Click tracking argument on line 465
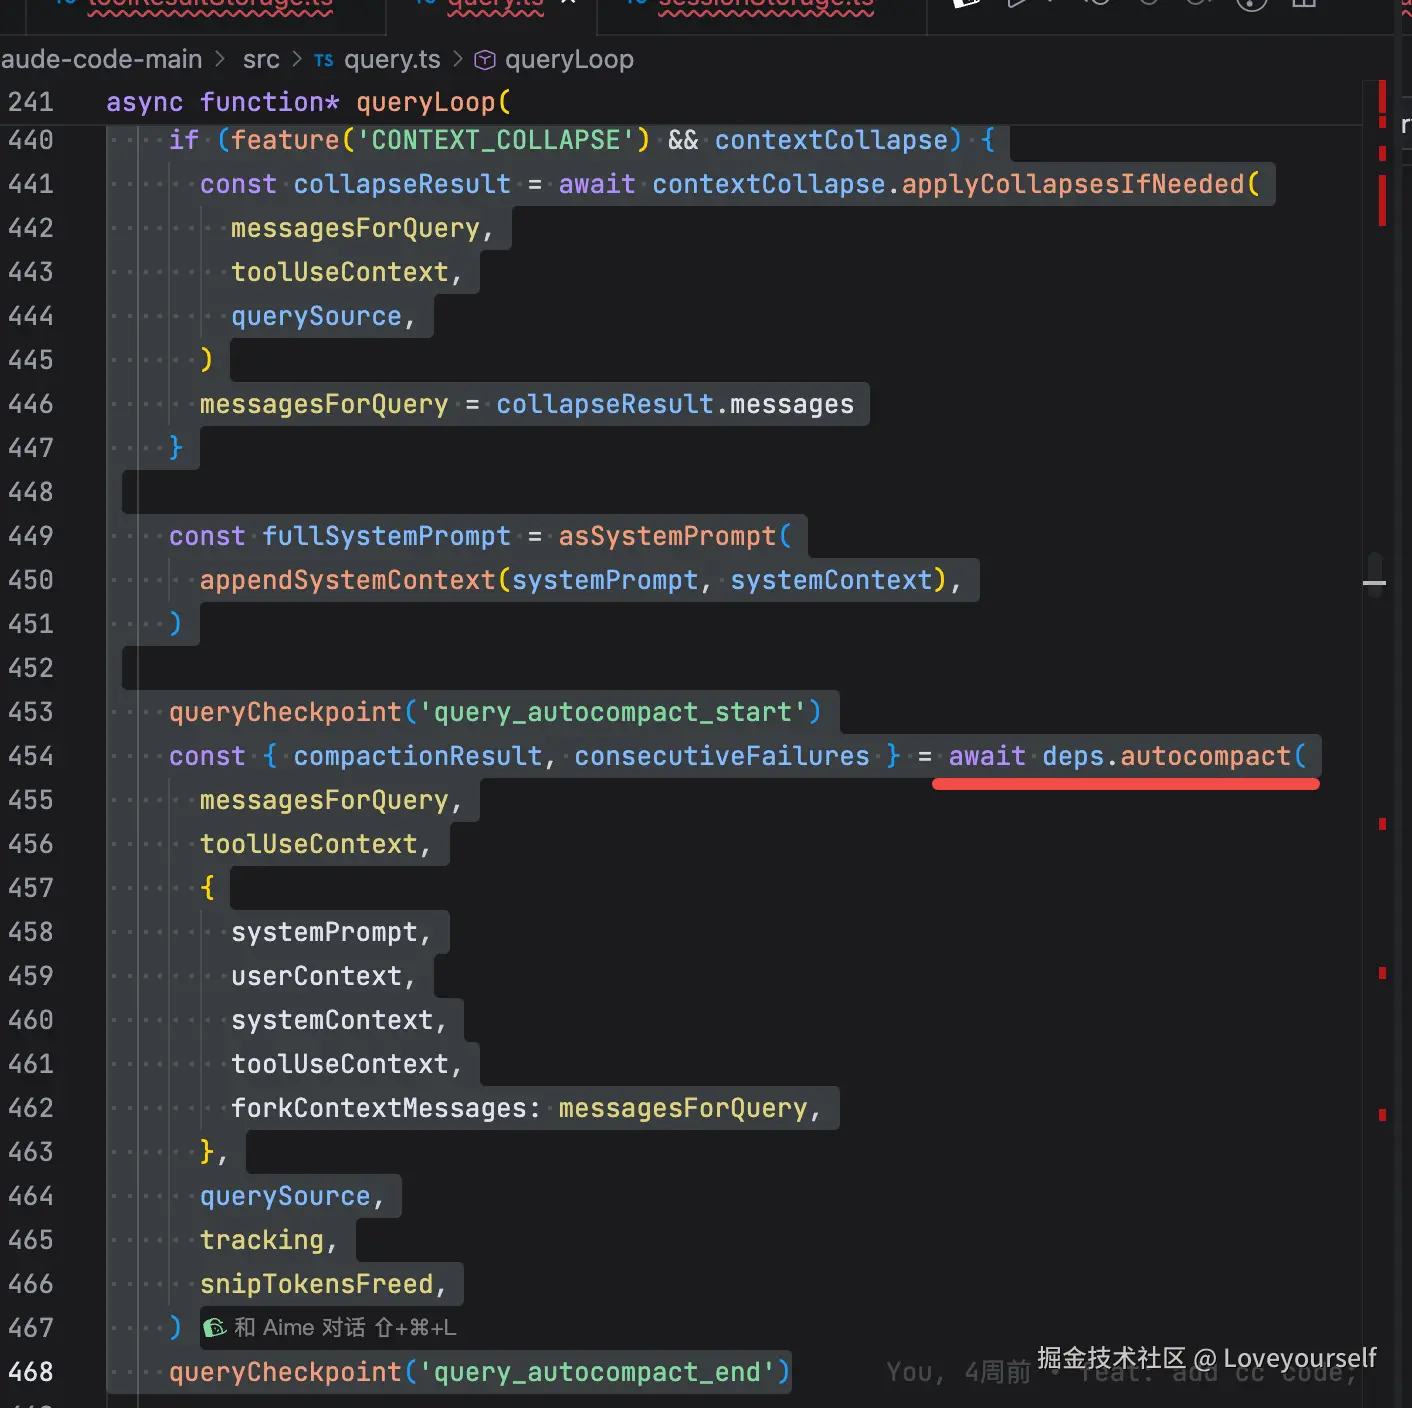1412x1408 pixels. point(262,1240)
